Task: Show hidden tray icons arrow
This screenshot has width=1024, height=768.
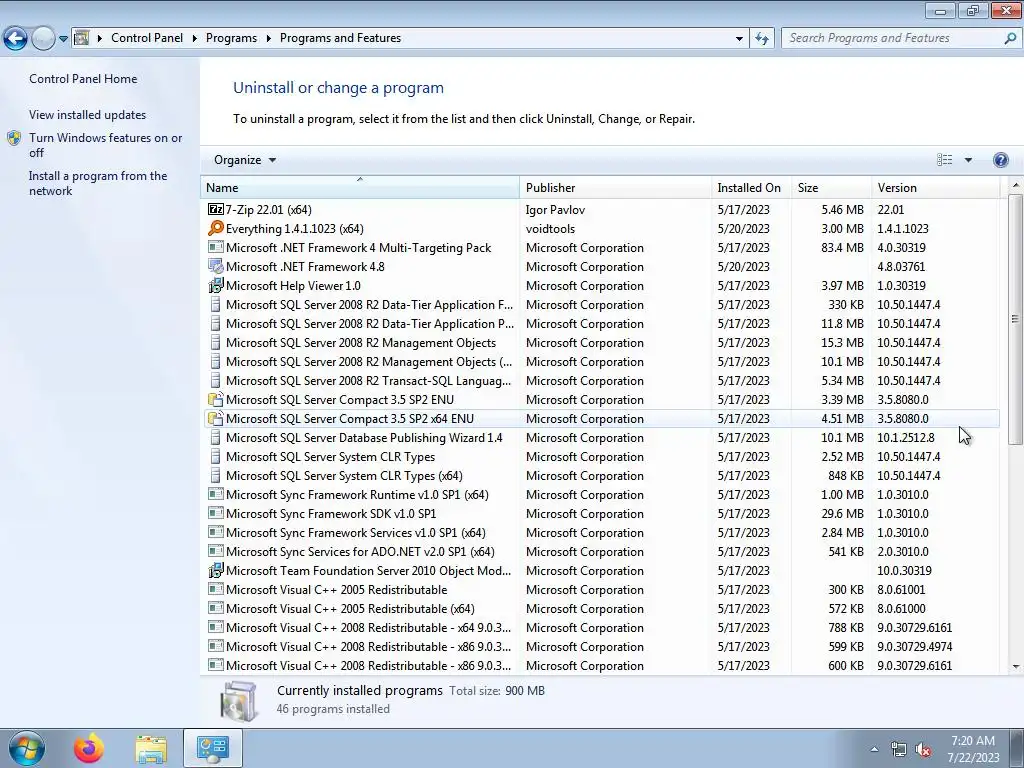Action: click(x=874, y=749)
